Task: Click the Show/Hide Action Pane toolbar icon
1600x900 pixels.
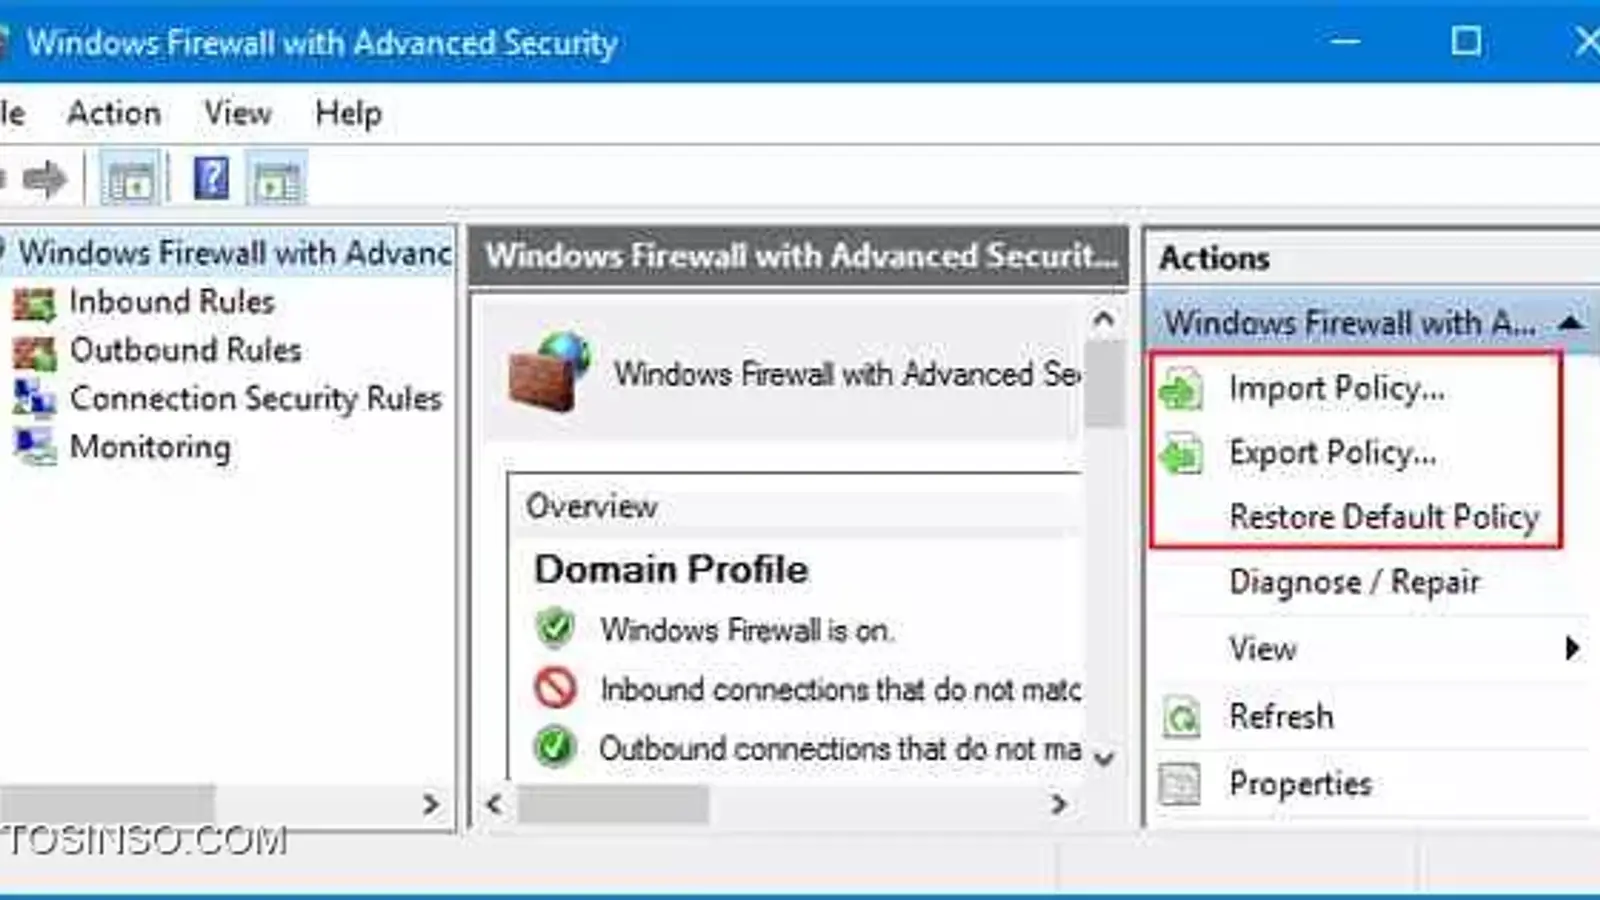Action: pos(276,180)
